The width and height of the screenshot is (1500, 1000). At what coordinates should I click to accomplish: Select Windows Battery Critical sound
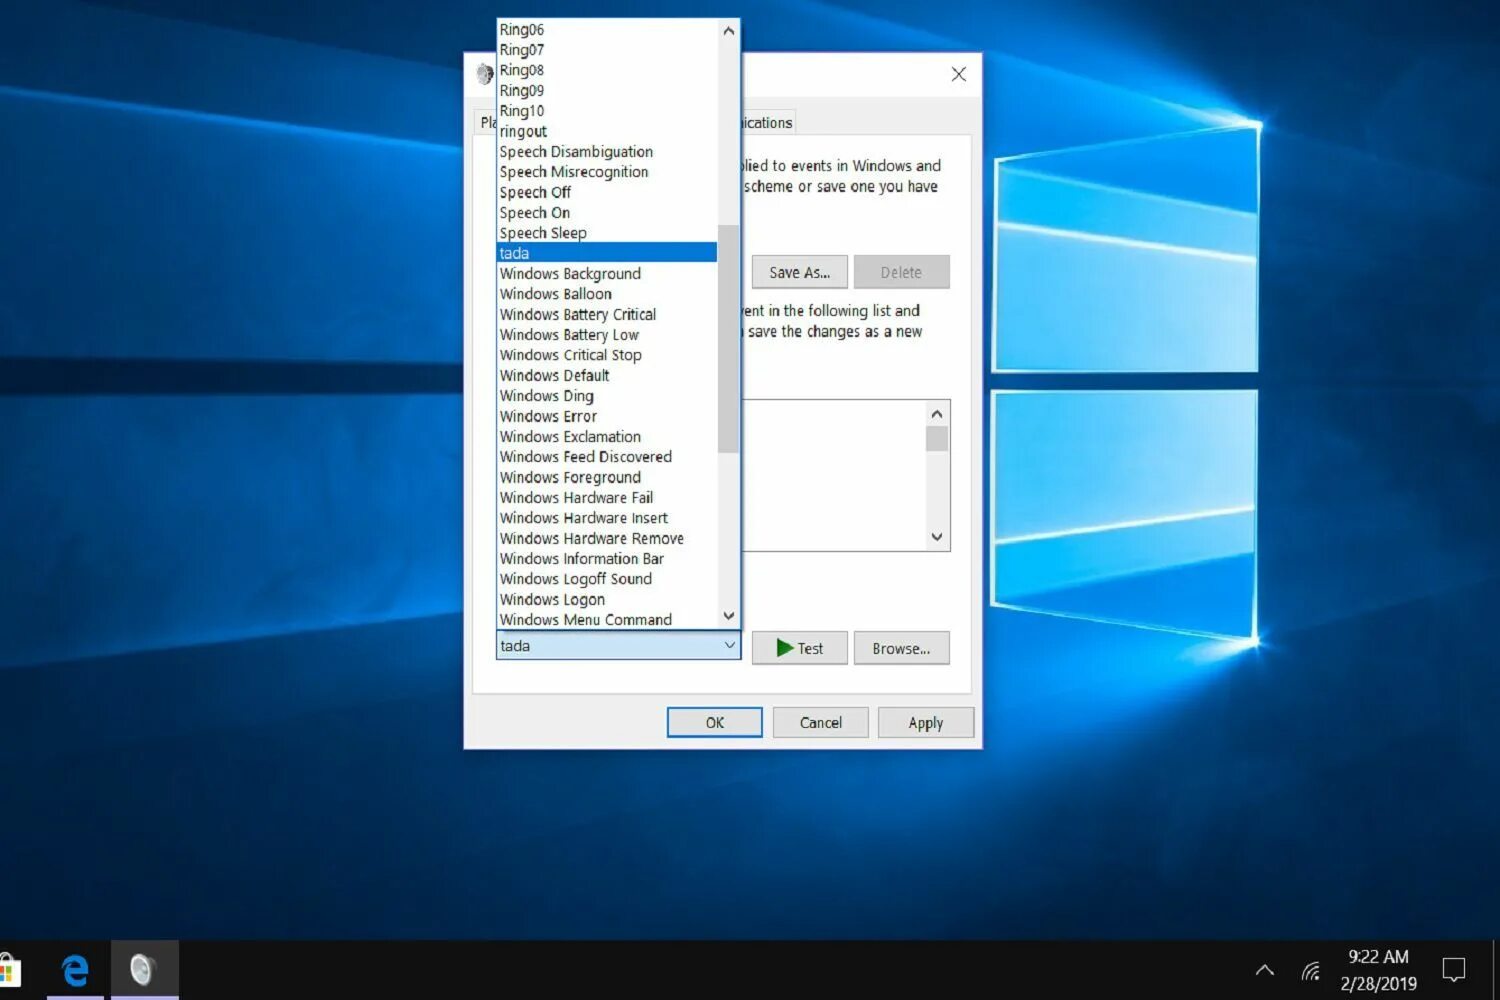607,314
